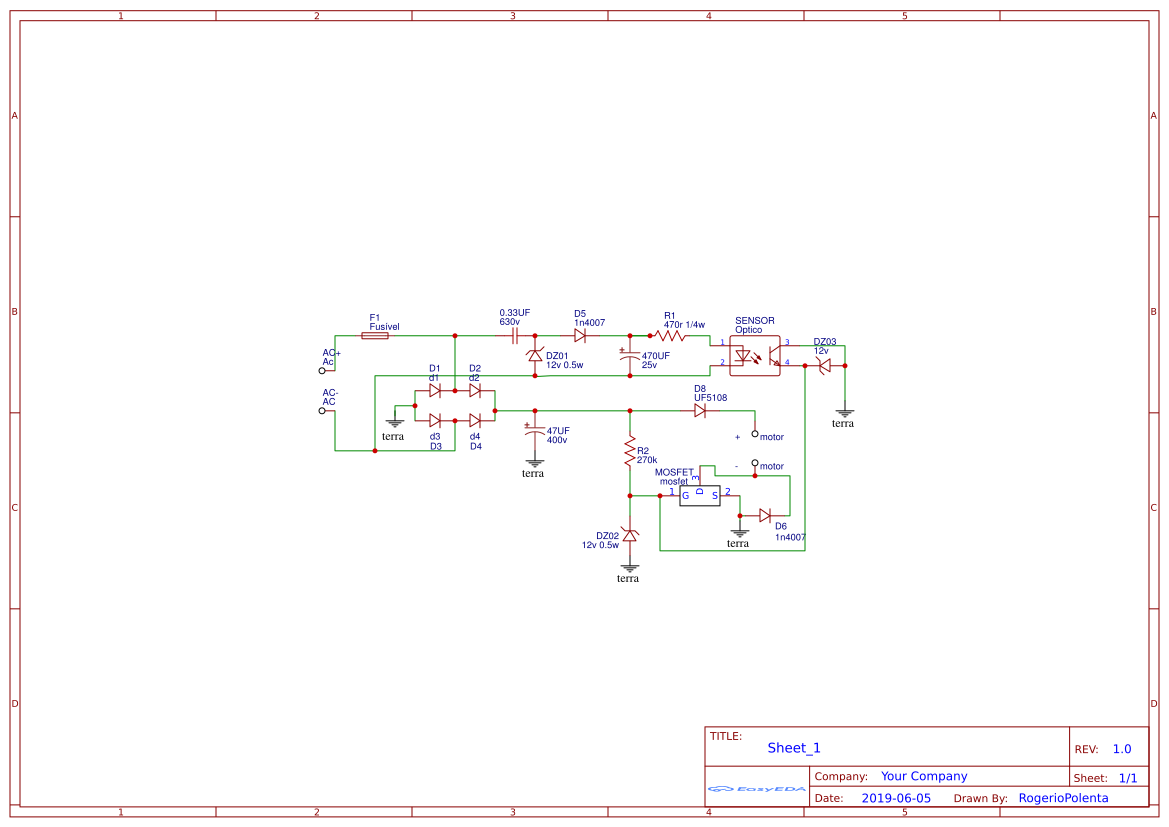Select the D2 bridge diode symbol
Viewport: 1169px width, 827px height.
pos(475,390)
